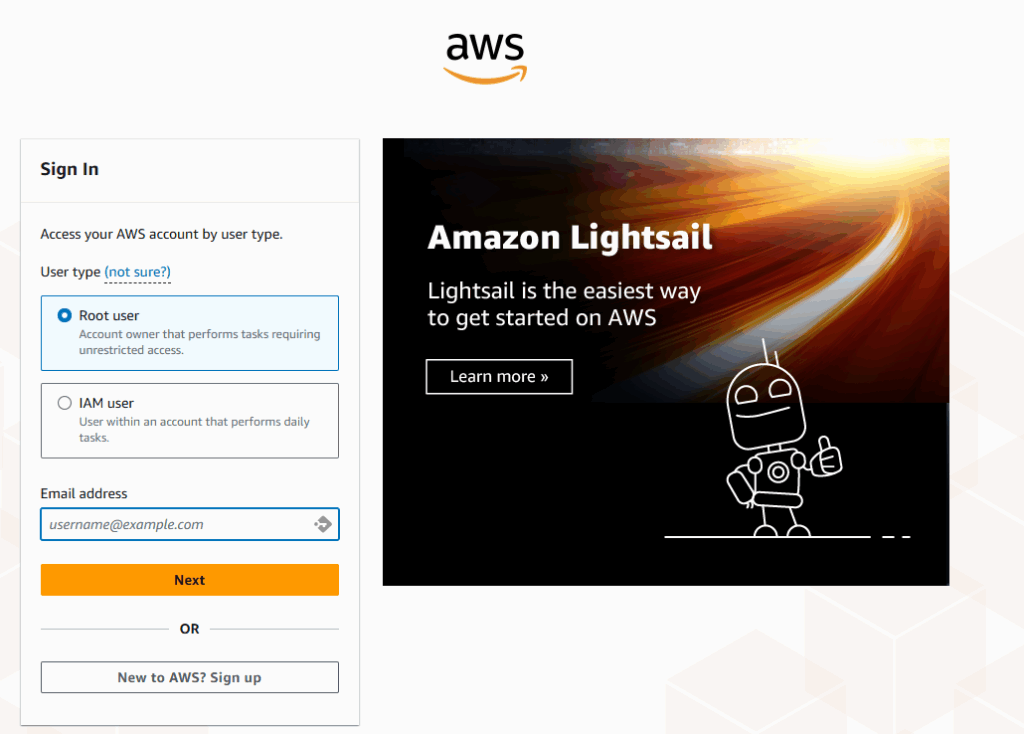Click the Amazon Lightsail banner heading
The width and height of the screenshot is (1024, 734).
(x=569, y=237)
